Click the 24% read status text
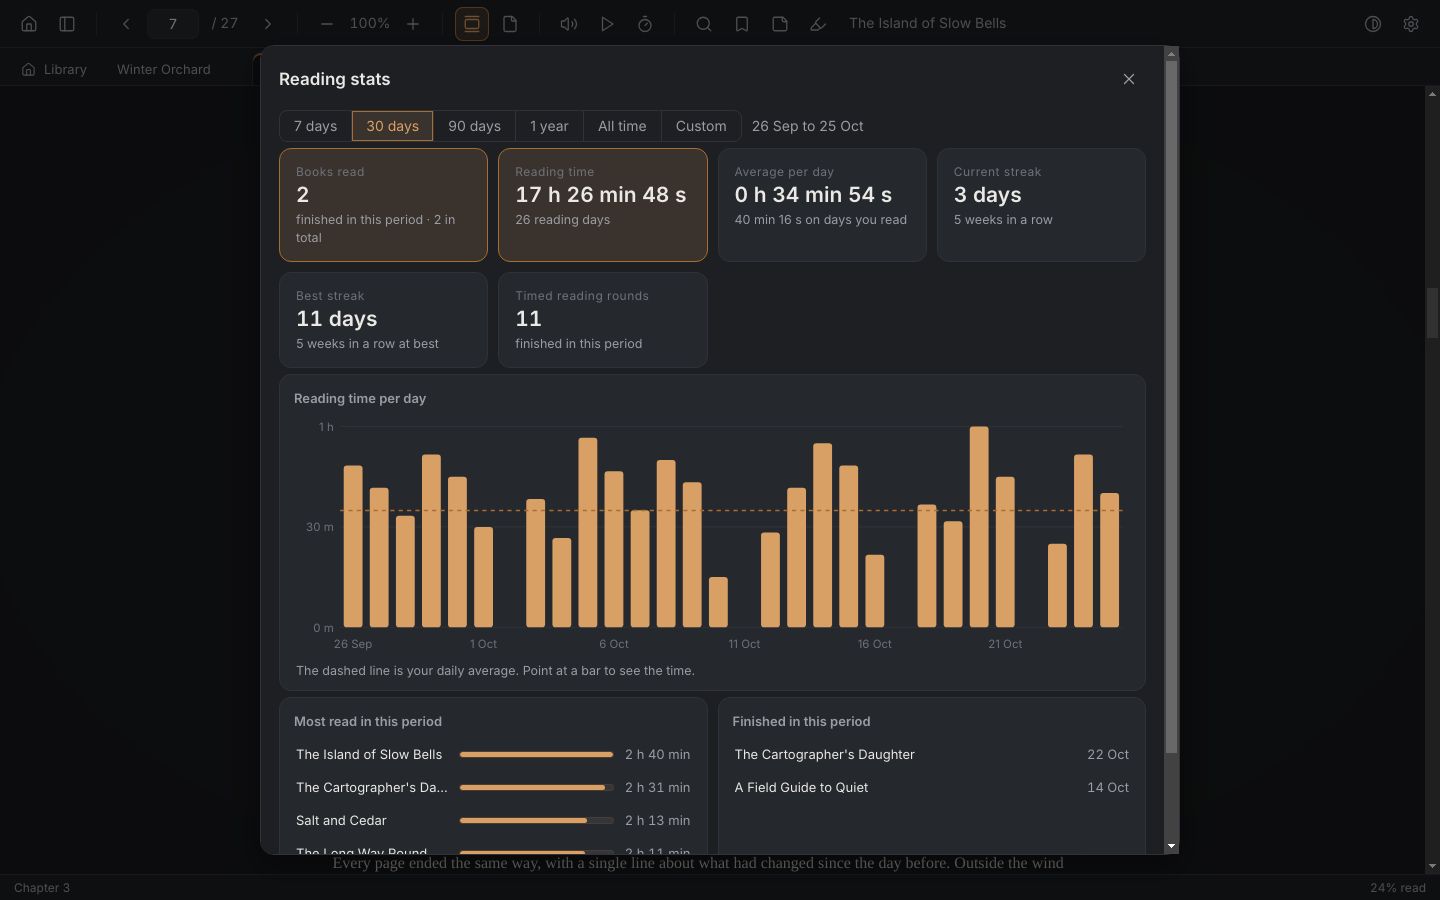The image size is (1440, 900). coord(1398,888)
